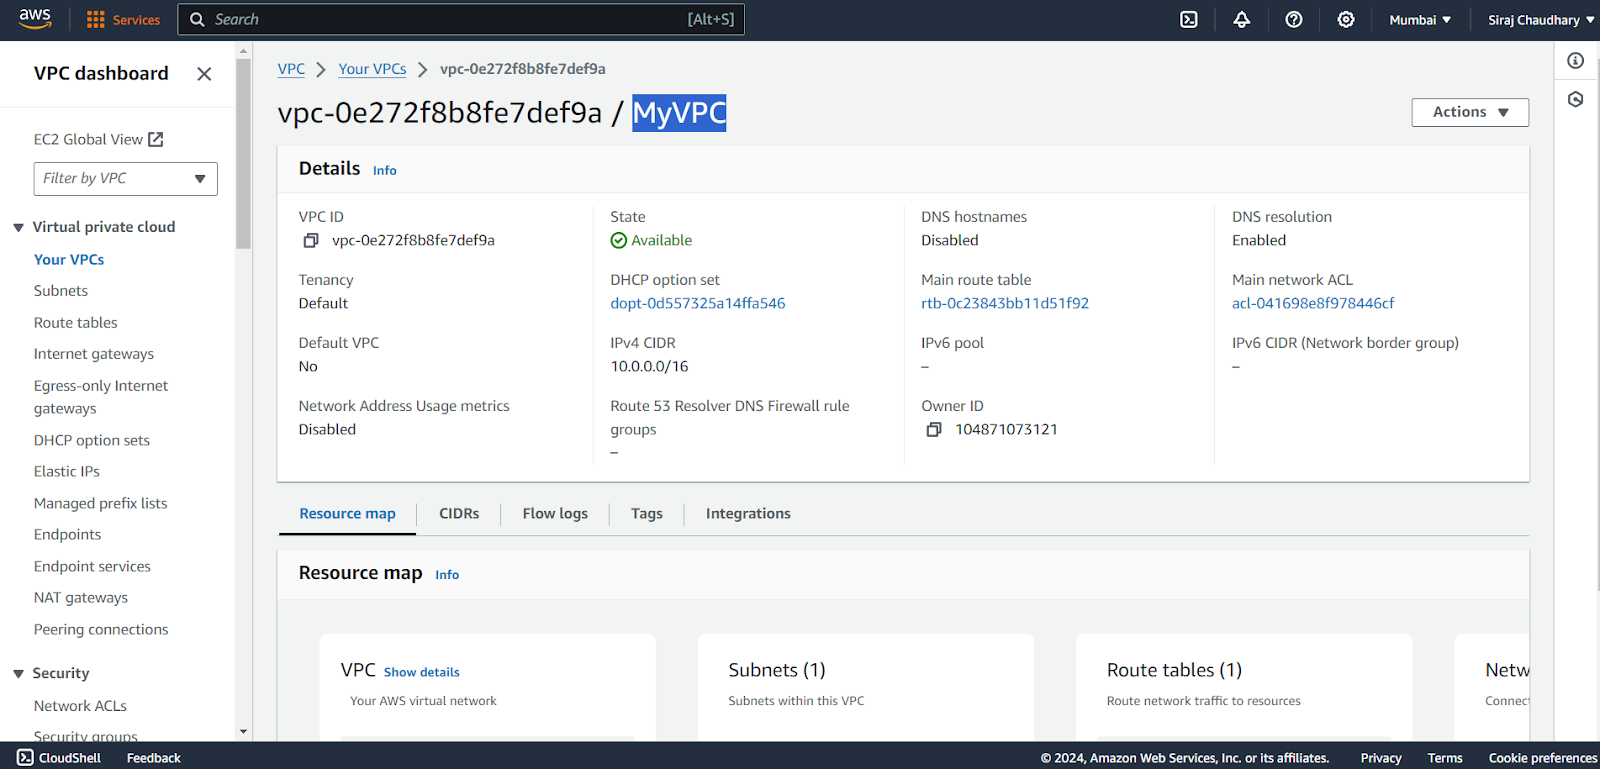
Task: Go to Network ACLs in sidebar
Action: (x=80, y=706)
